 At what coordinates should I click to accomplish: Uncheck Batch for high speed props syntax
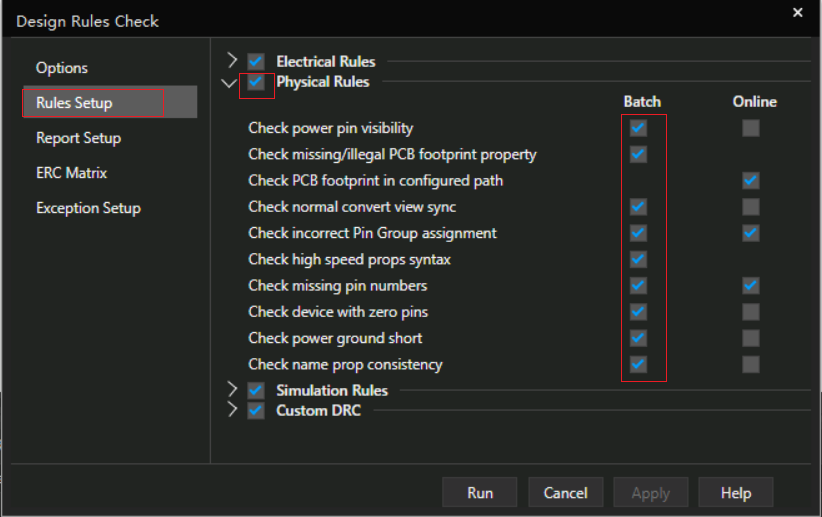(638, 259)
